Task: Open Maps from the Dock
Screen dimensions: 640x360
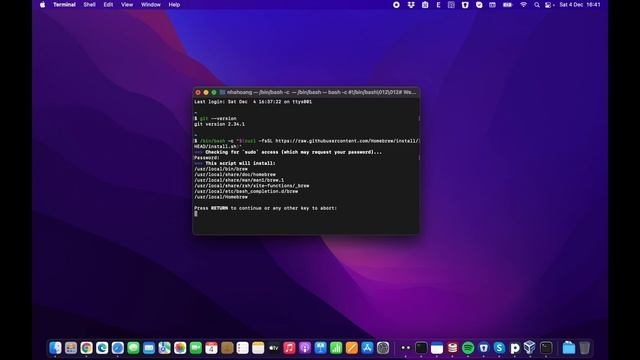Action: click(x=164, y=348)
